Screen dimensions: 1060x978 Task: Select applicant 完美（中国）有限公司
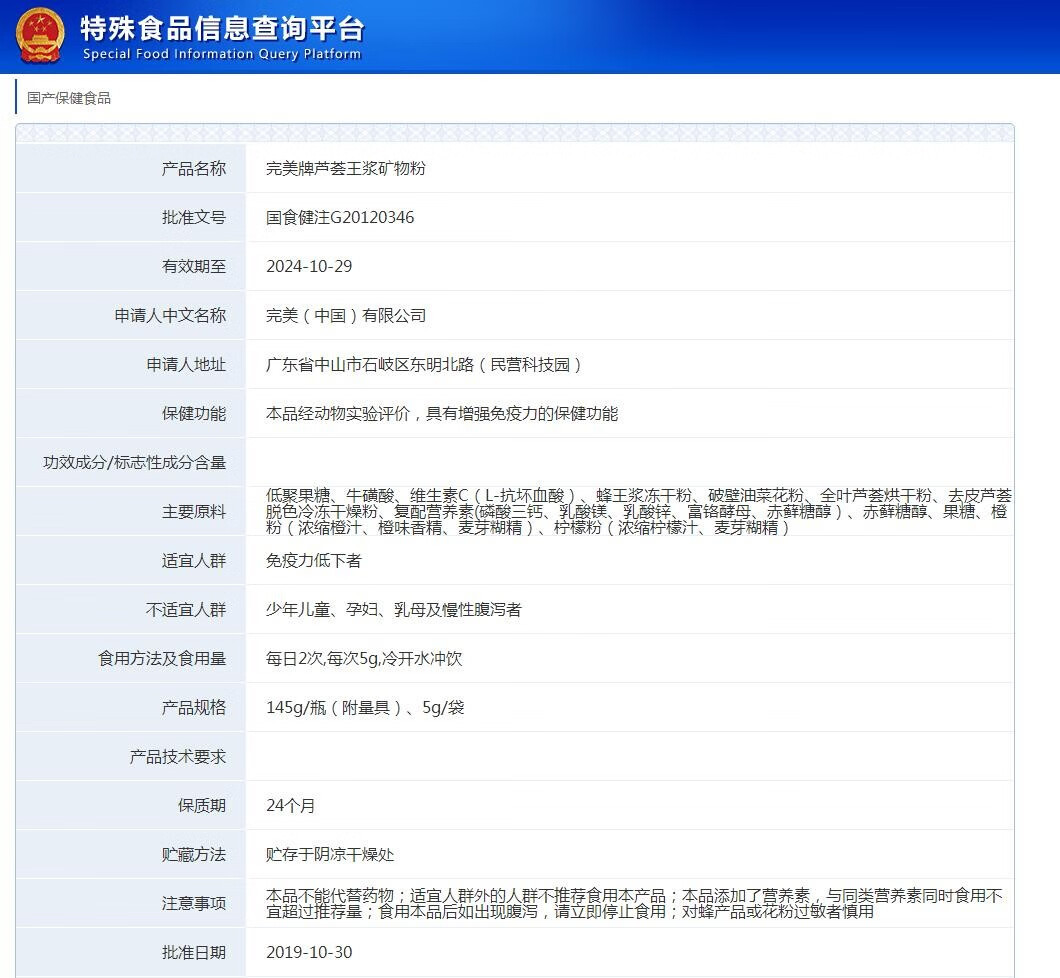tap(345, 315)
